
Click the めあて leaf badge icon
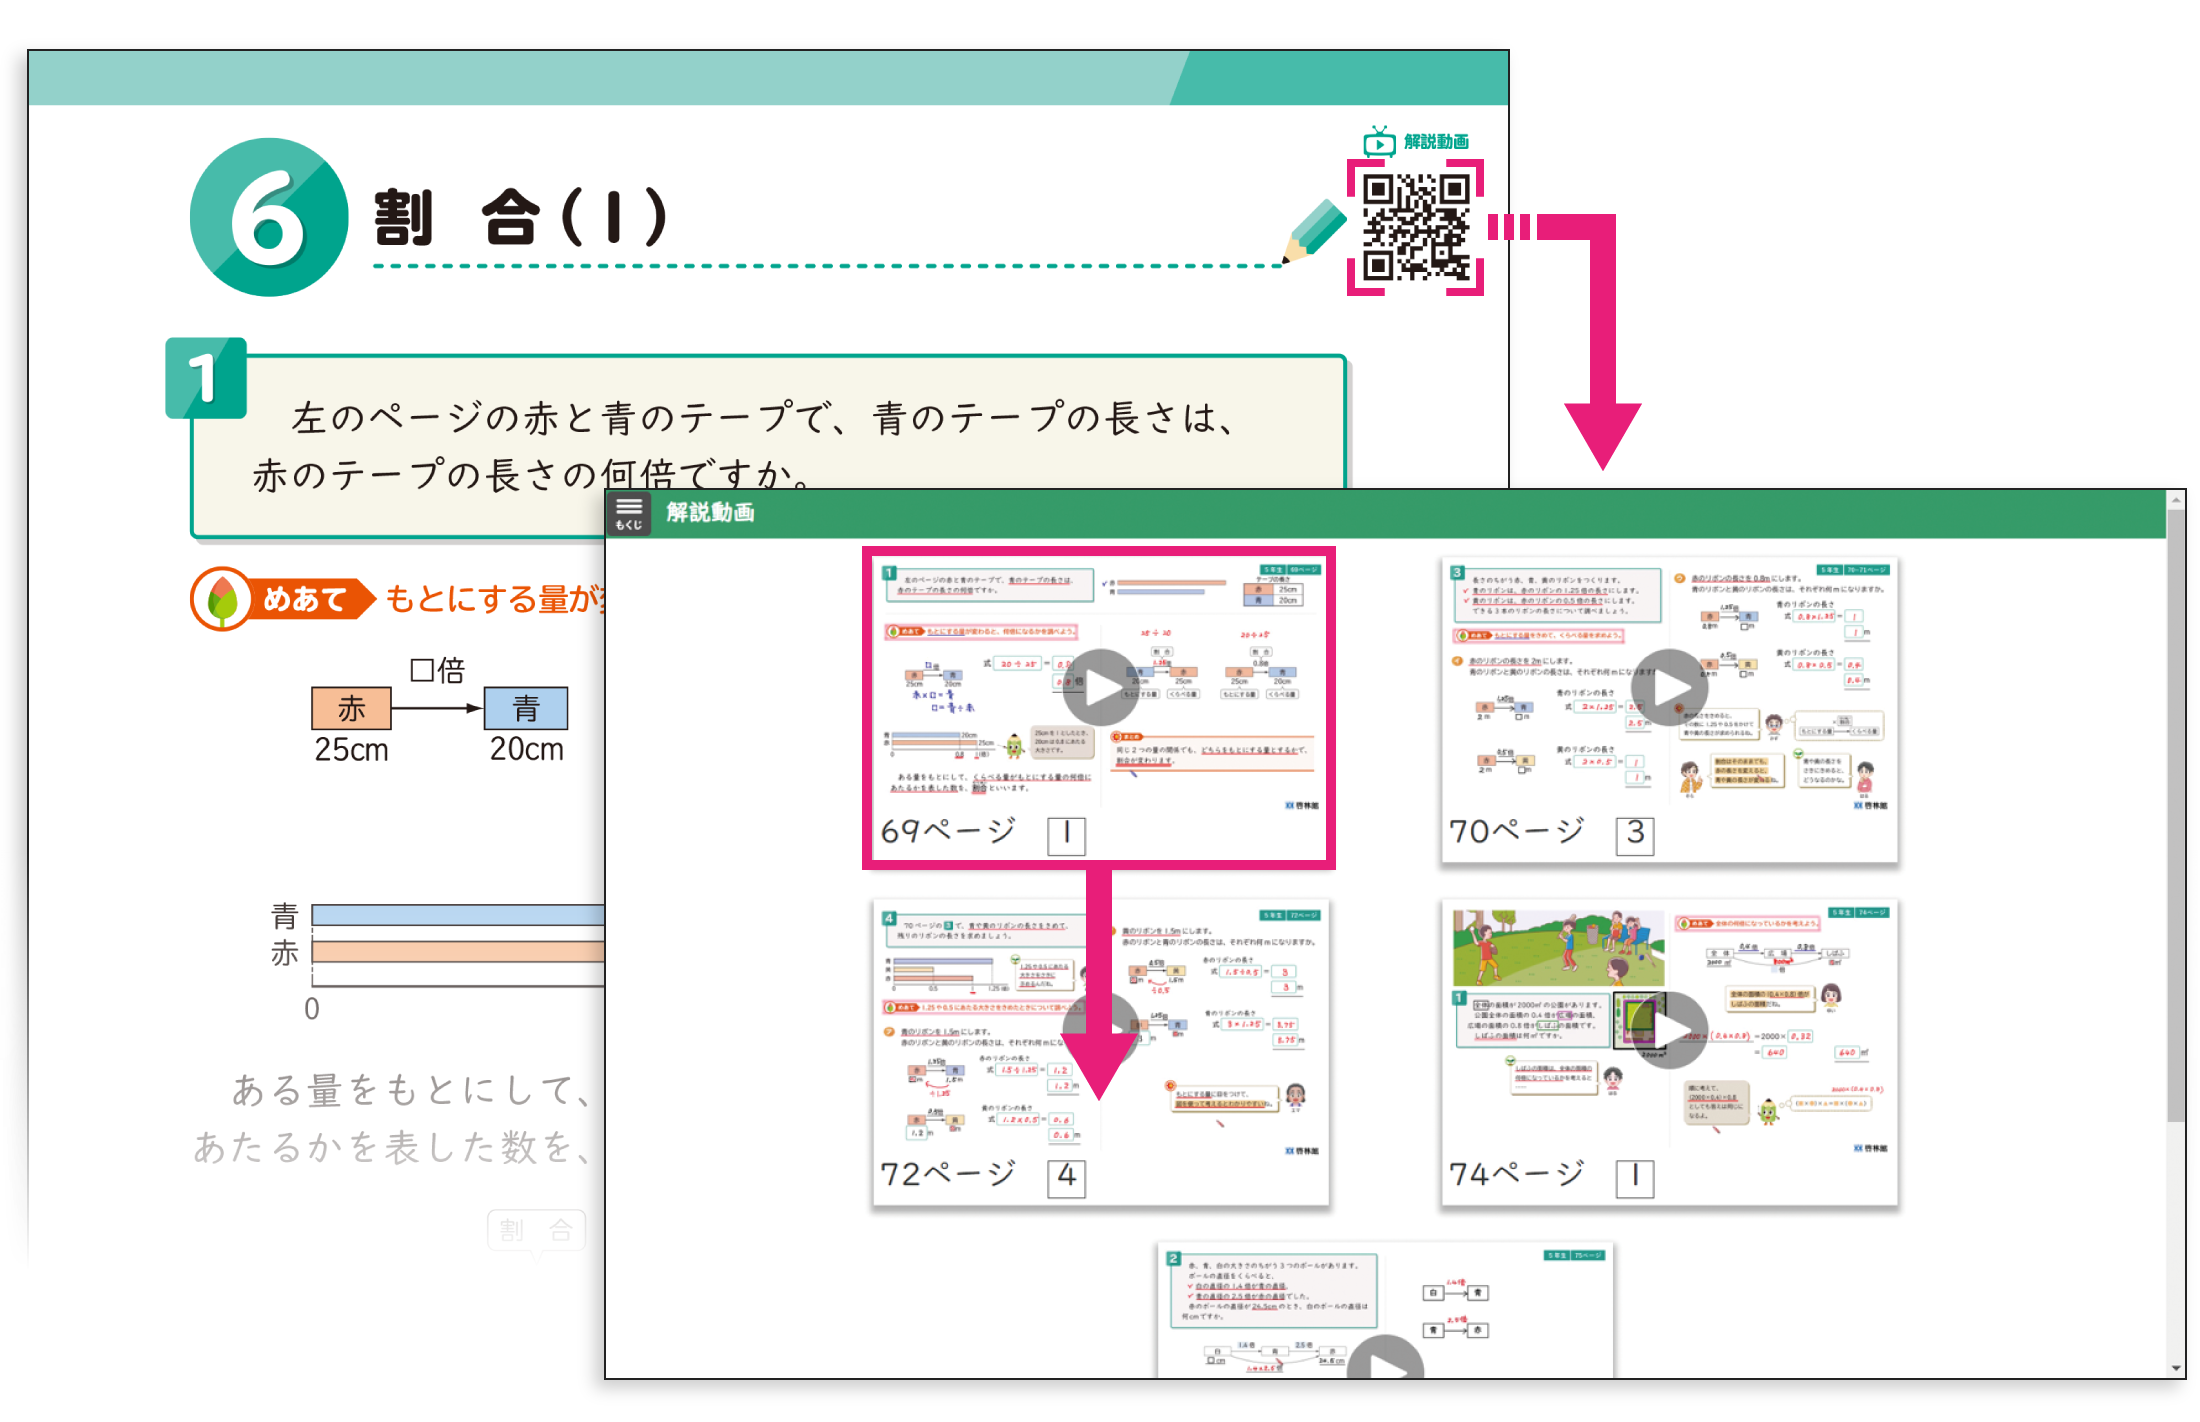[221, 599]
